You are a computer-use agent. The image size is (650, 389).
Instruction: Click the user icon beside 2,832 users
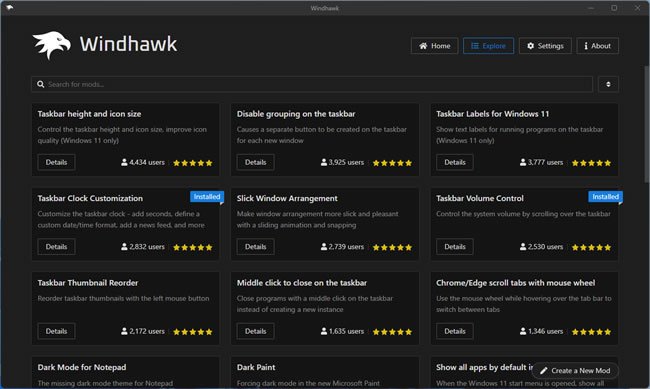click(x=124, y=247)
